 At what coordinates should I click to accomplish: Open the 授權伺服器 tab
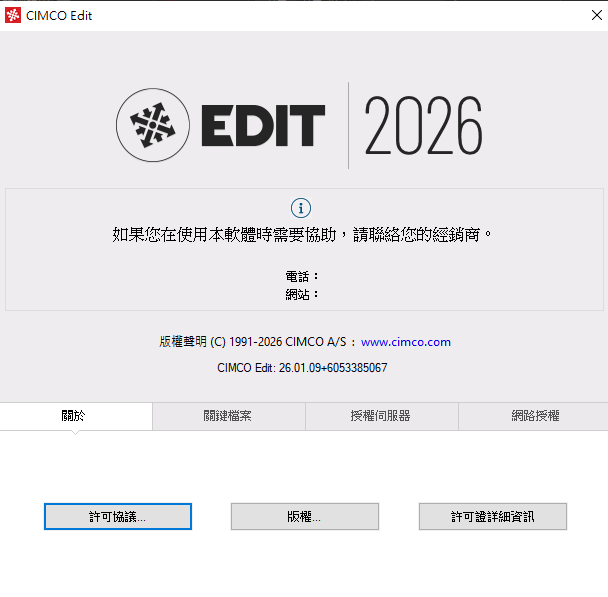pyautogui.click(x=382, y=416)
